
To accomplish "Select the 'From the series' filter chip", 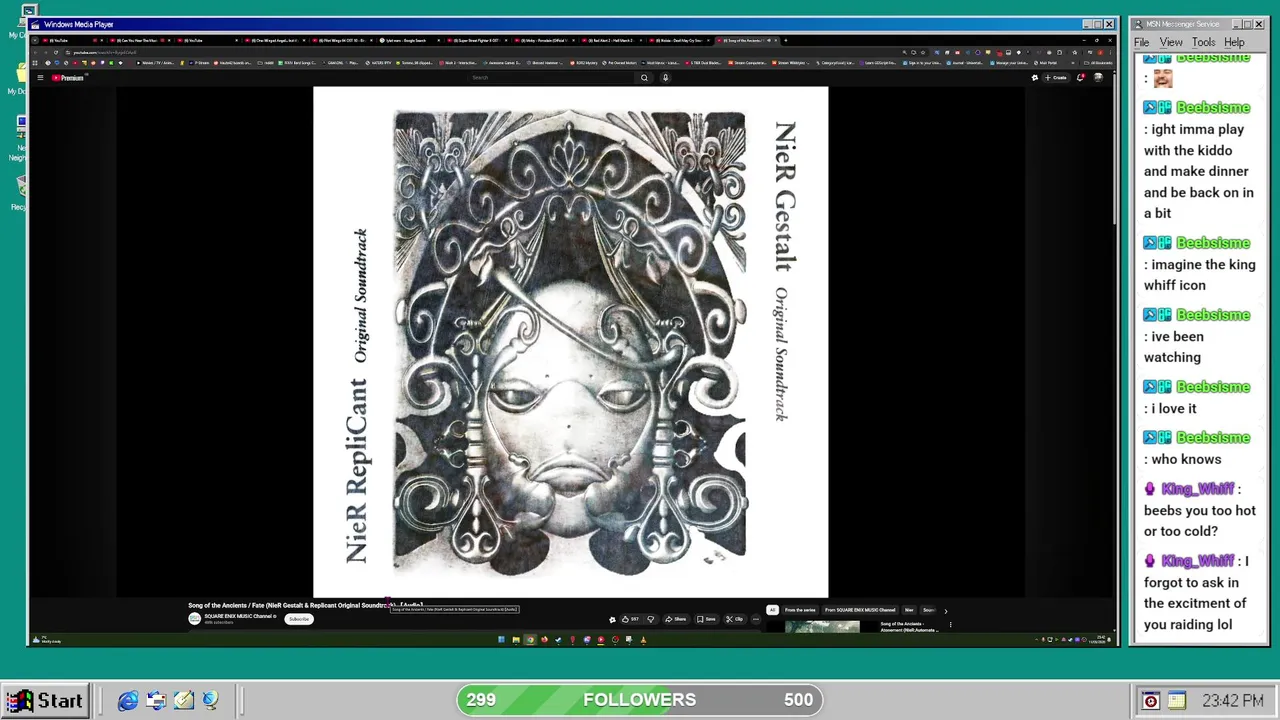I will [800, 610].
